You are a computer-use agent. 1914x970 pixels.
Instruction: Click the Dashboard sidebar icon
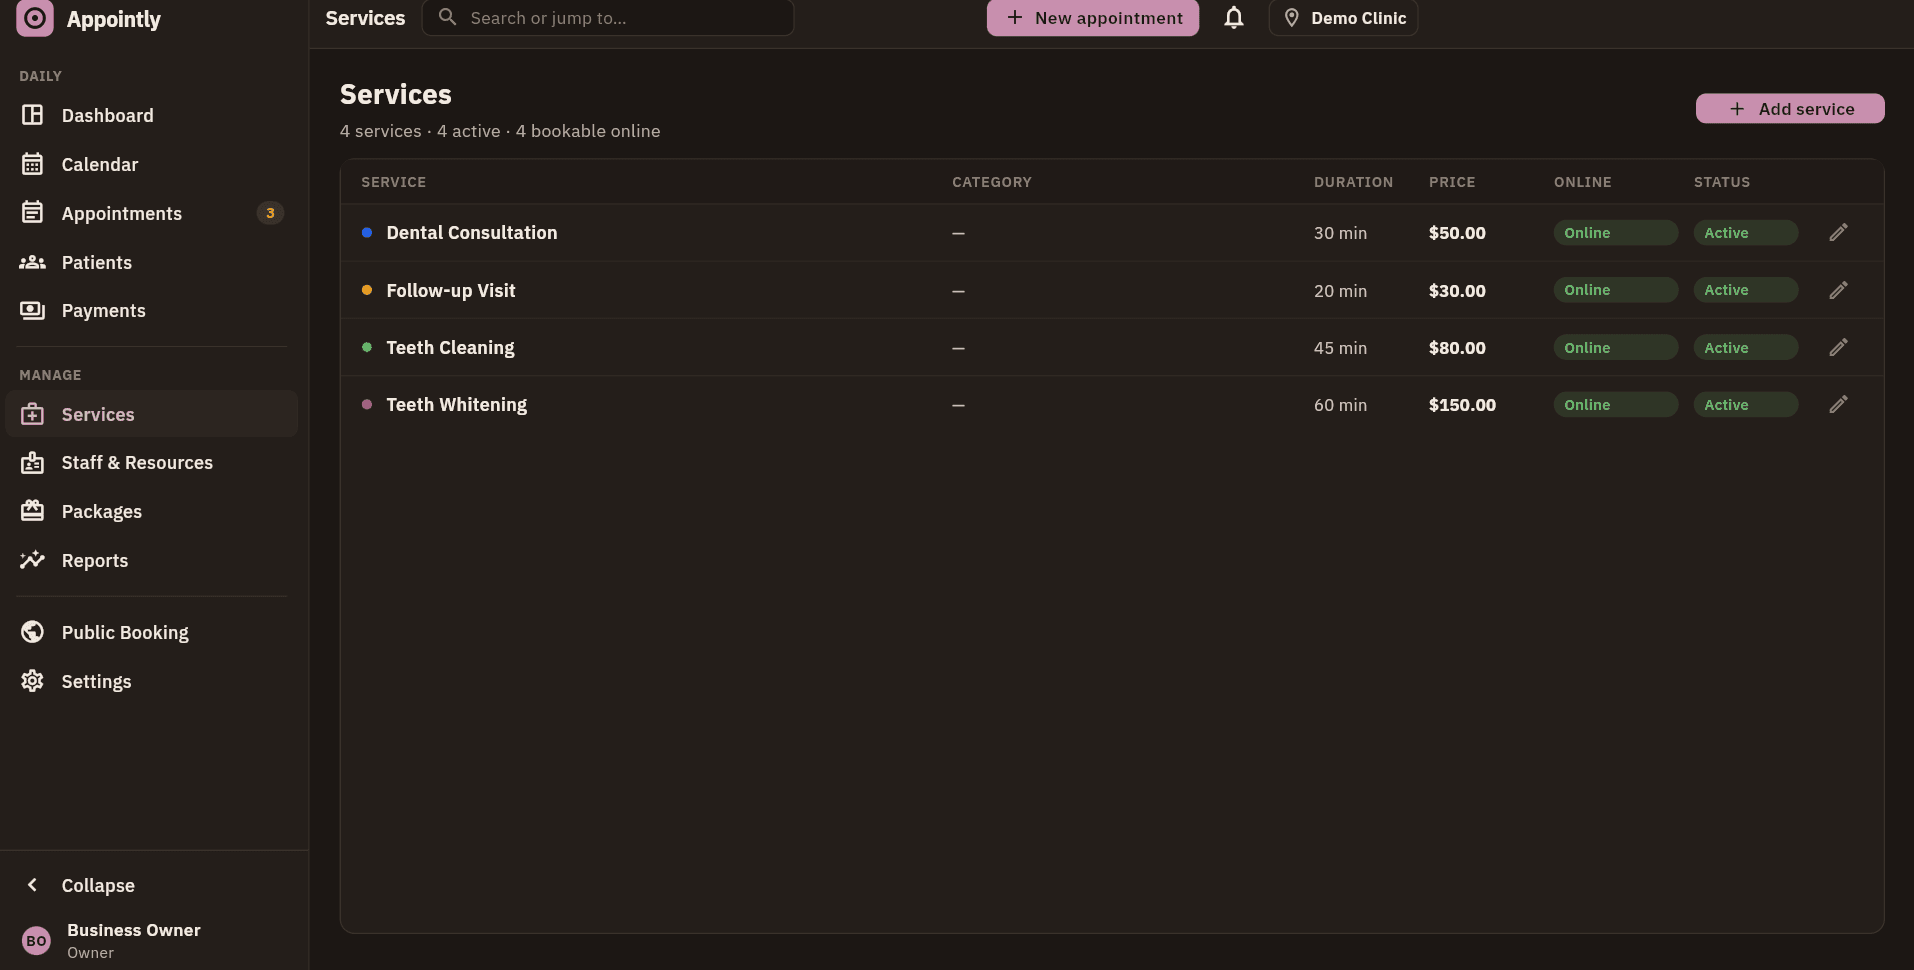[x=32, y=115]
